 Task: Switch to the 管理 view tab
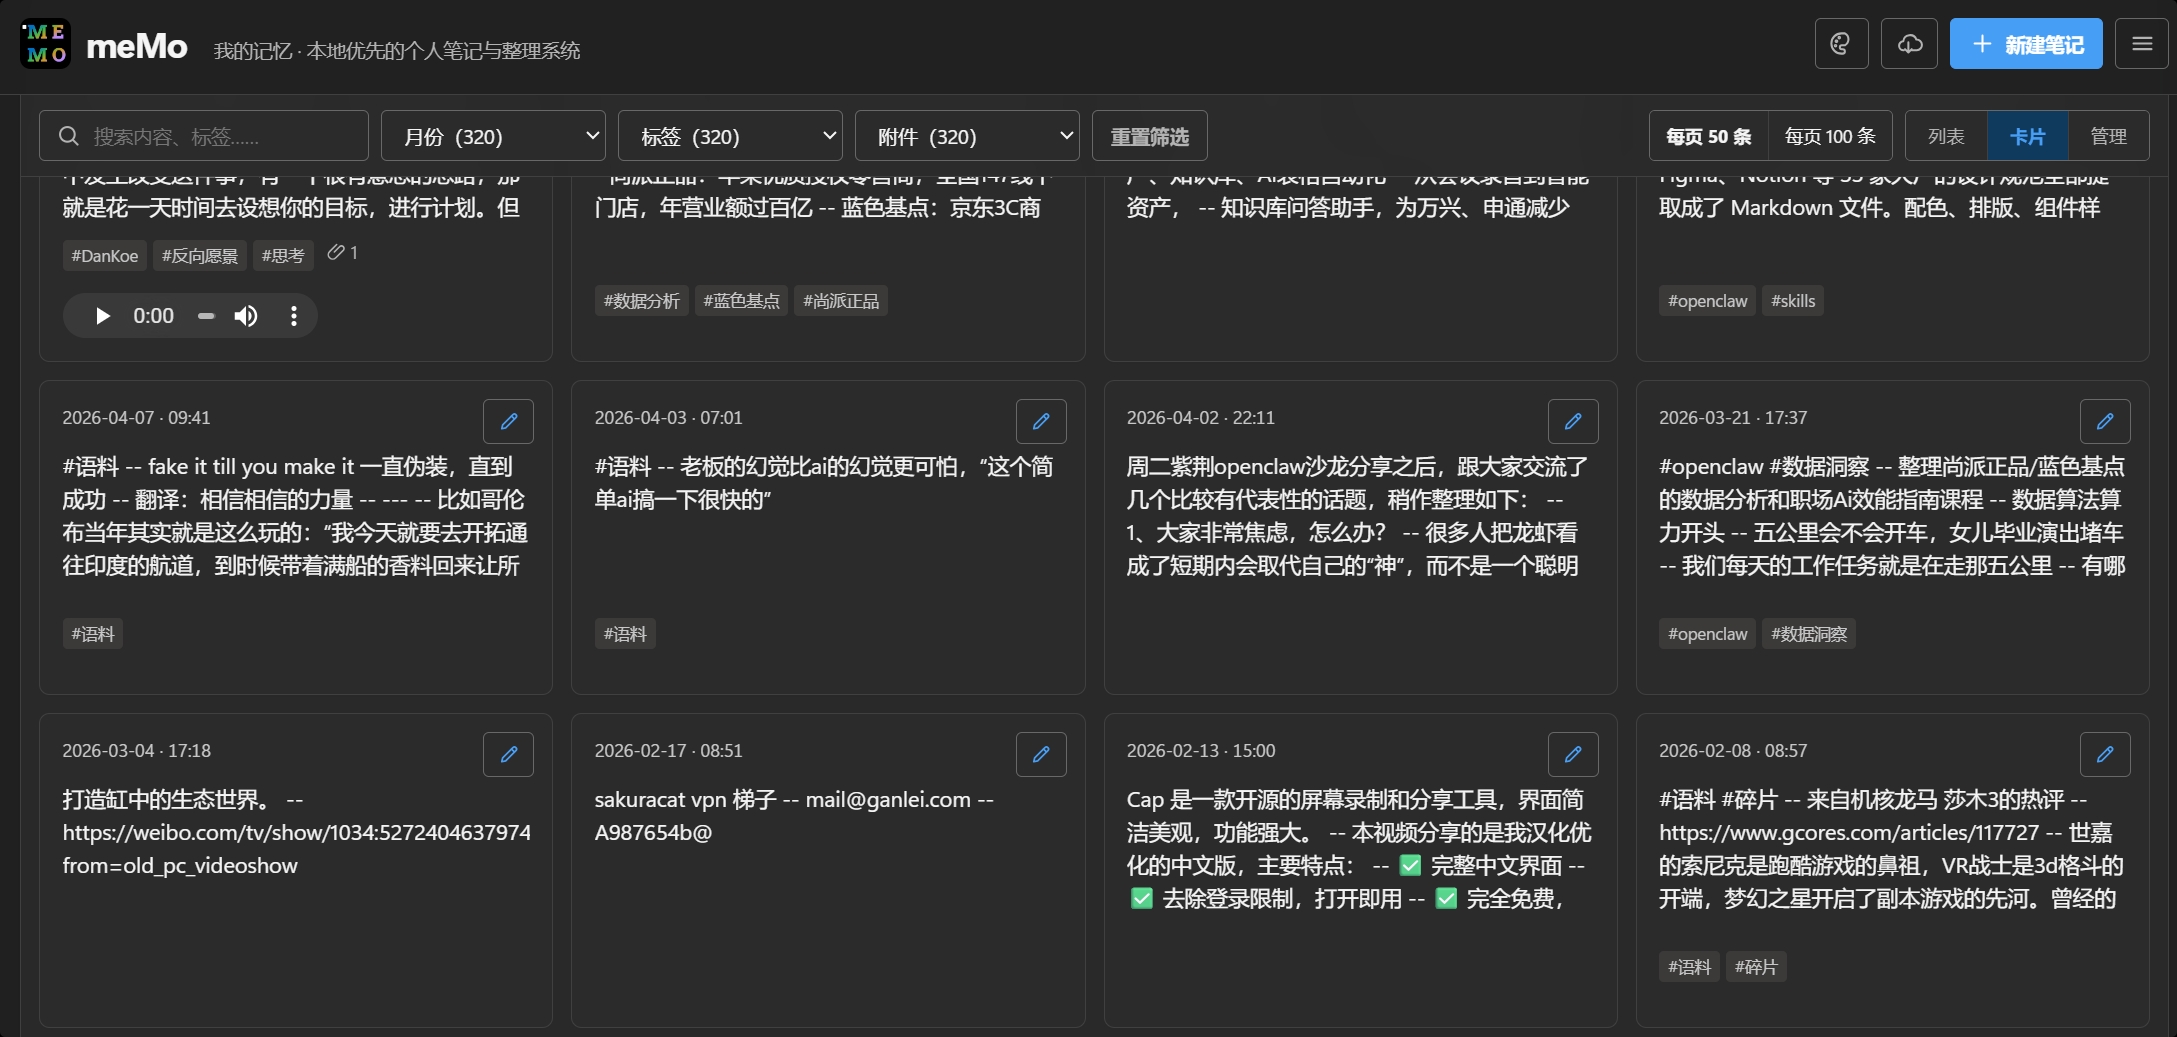pyautogui.click(x=2108, y=136)
